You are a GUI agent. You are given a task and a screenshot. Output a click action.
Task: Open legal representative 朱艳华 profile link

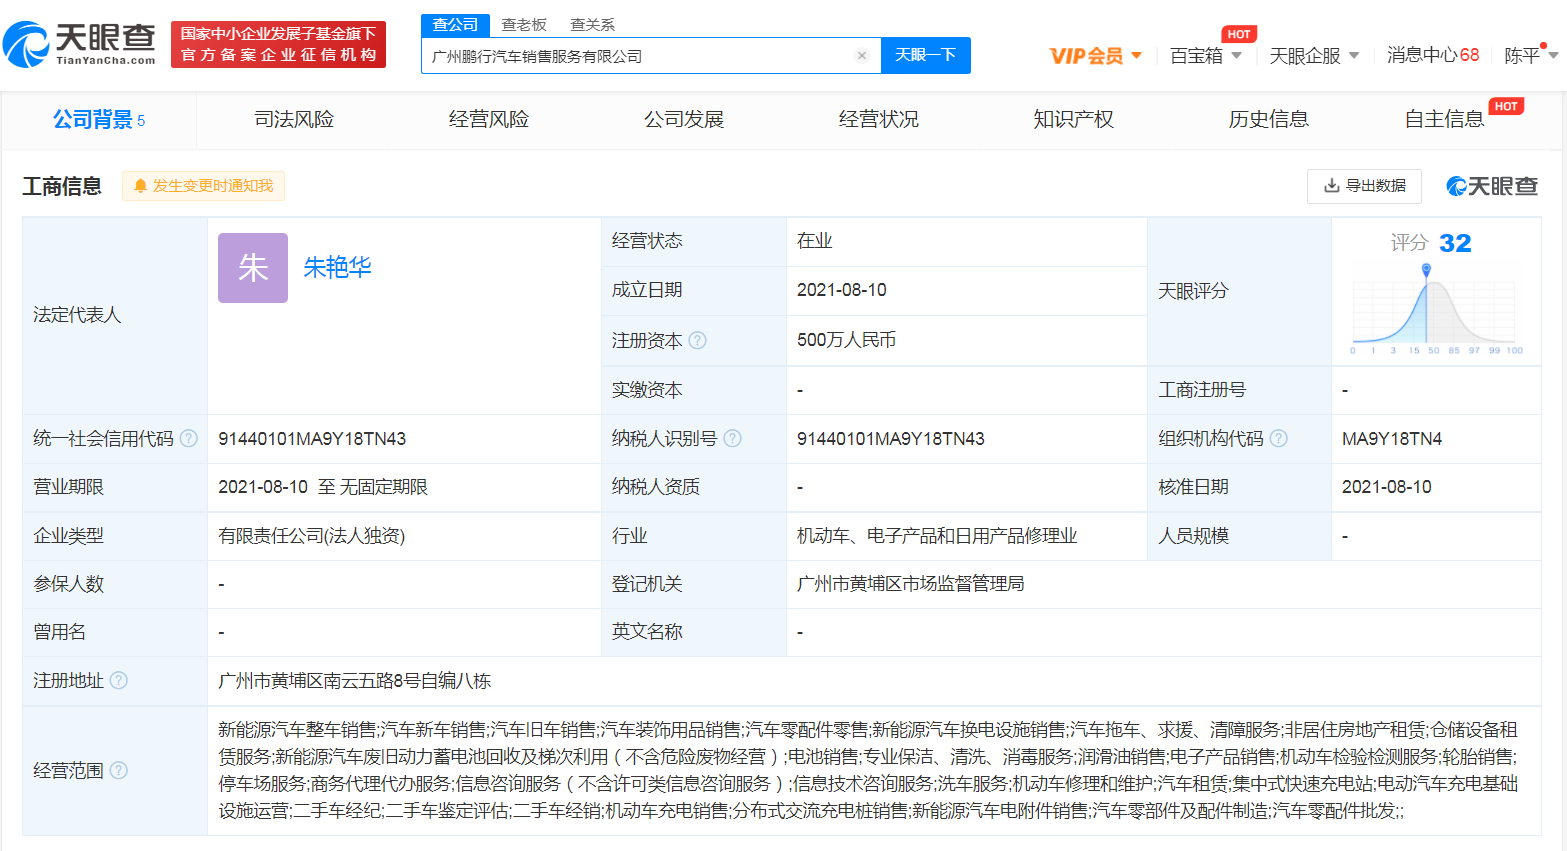337,267
